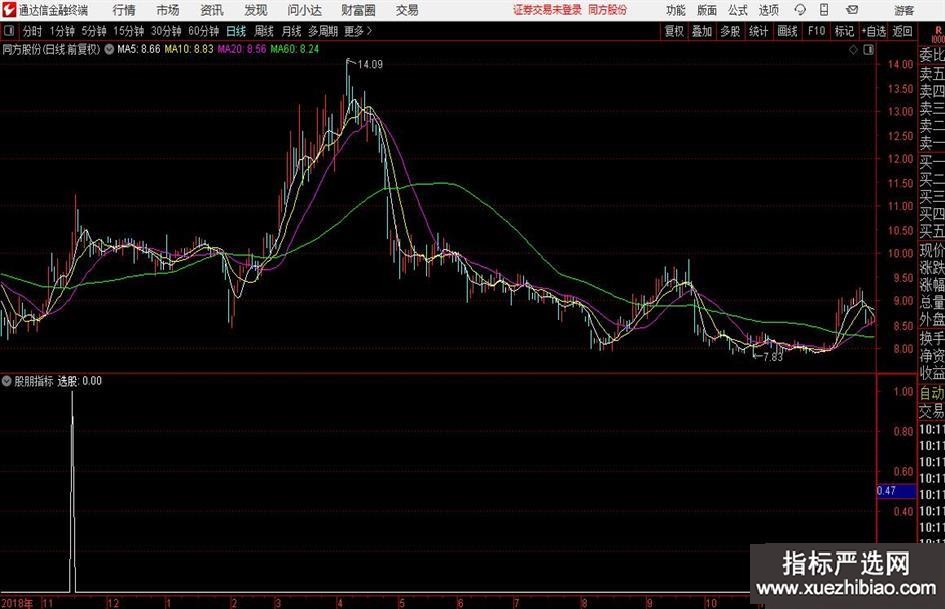Toggle the side panel icon near the diamond
945x609 pixels.
pyautogui.click(x=868, y=50)
